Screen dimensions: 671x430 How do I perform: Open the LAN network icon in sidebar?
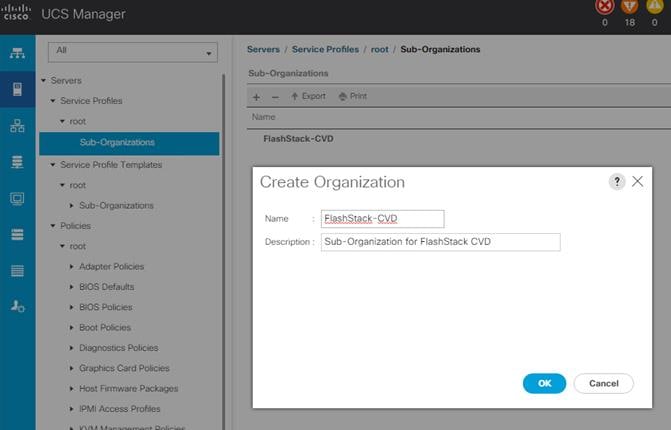(x=17, y=126)
